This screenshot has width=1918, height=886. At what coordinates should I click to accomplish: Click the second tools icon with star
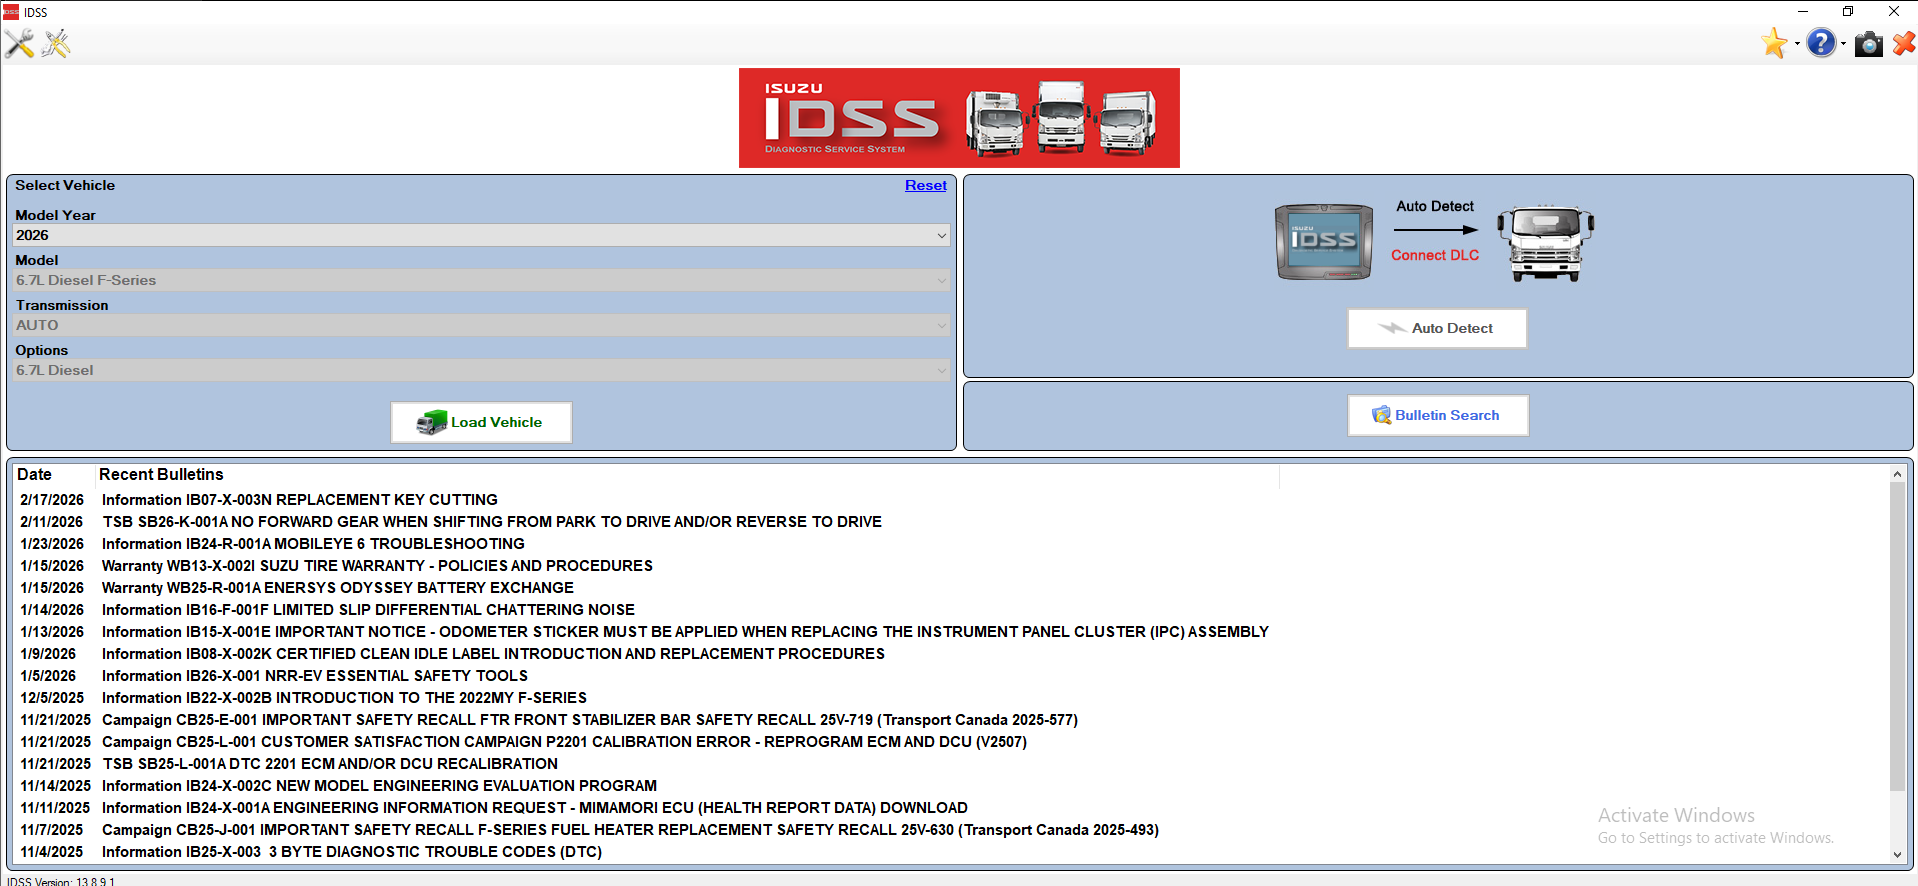[56, 44]
